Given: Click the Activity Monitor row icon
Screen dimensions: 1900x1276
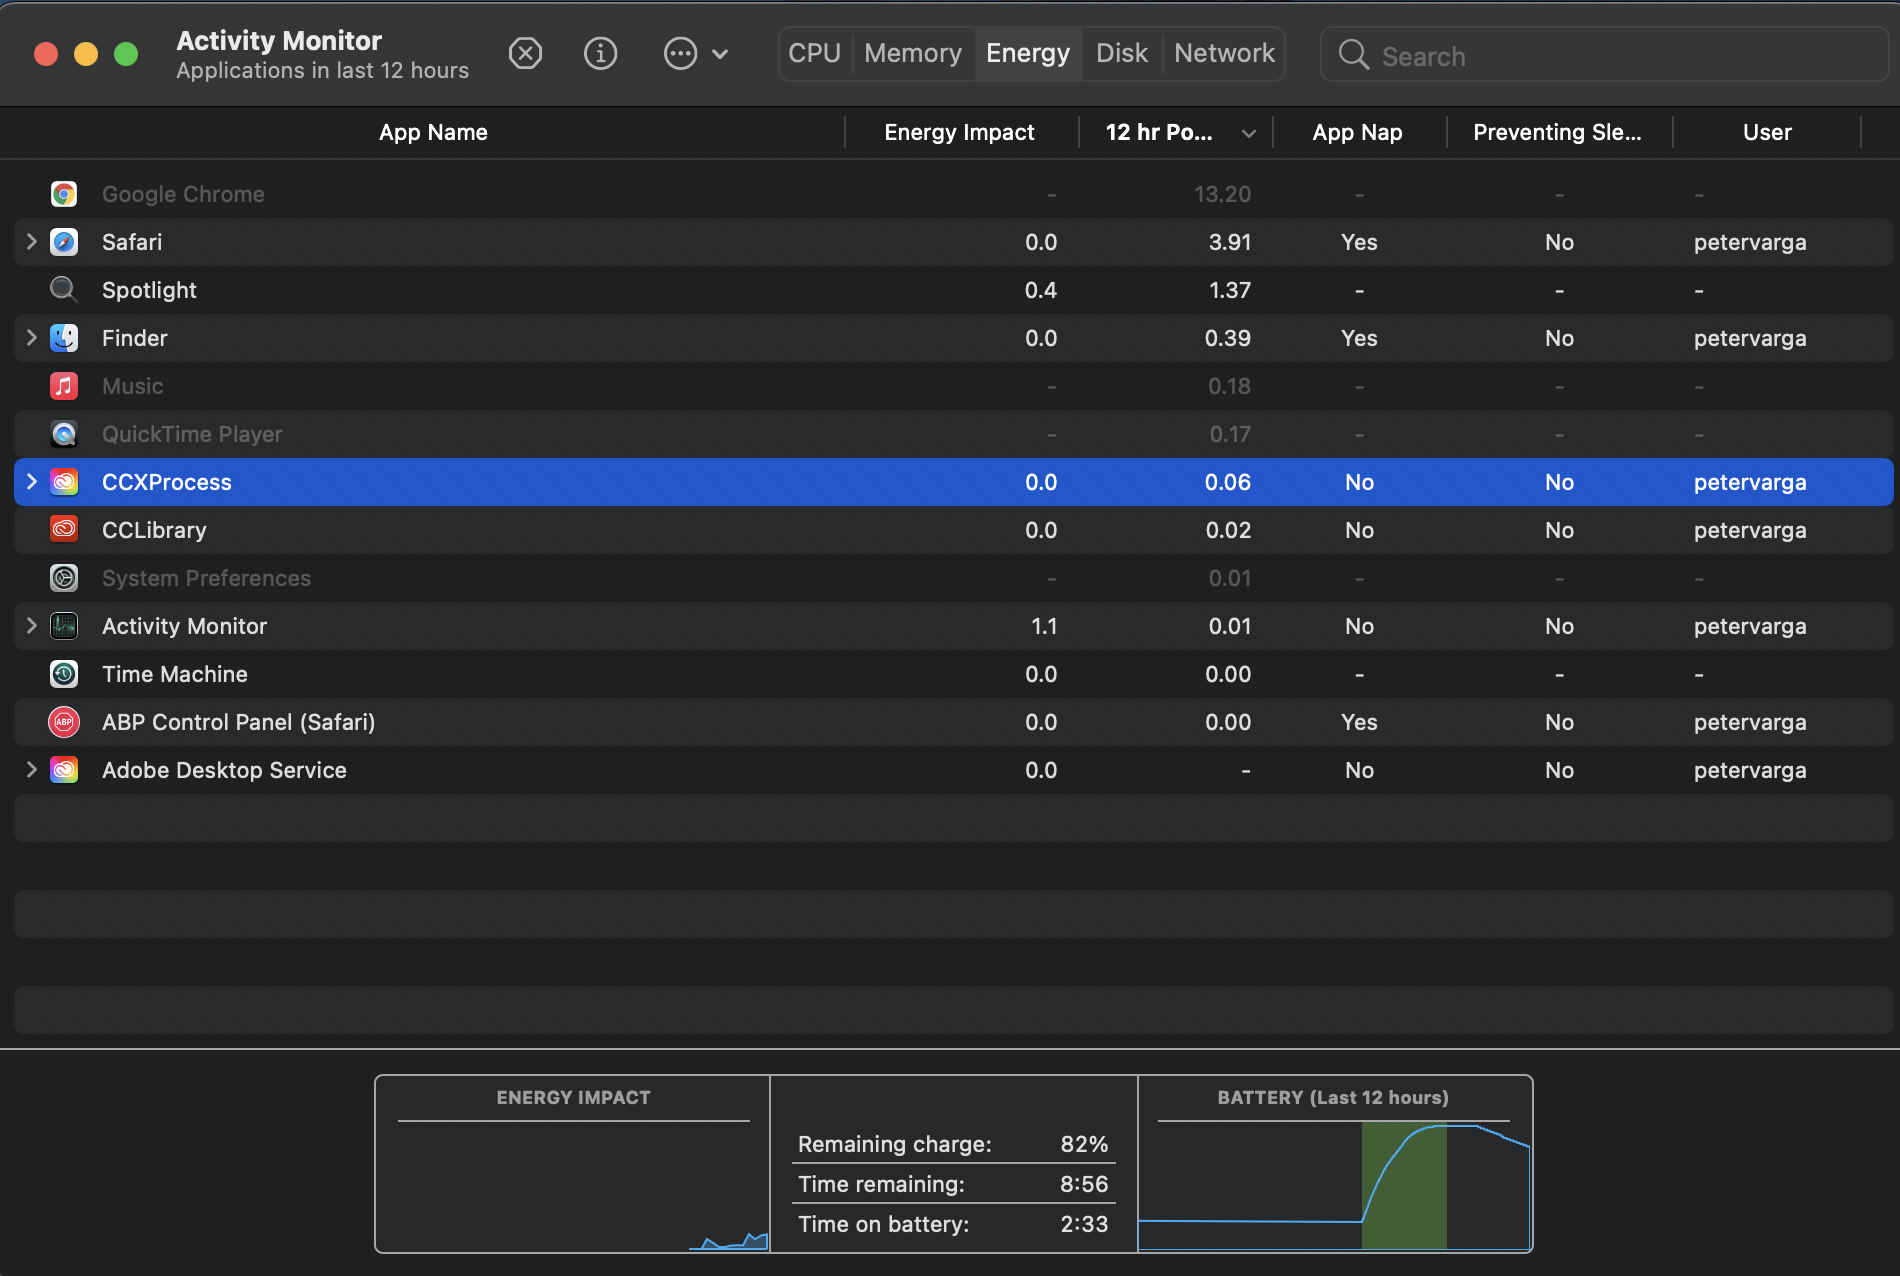Looking at the screenshot, I should [x=64, y=626].
